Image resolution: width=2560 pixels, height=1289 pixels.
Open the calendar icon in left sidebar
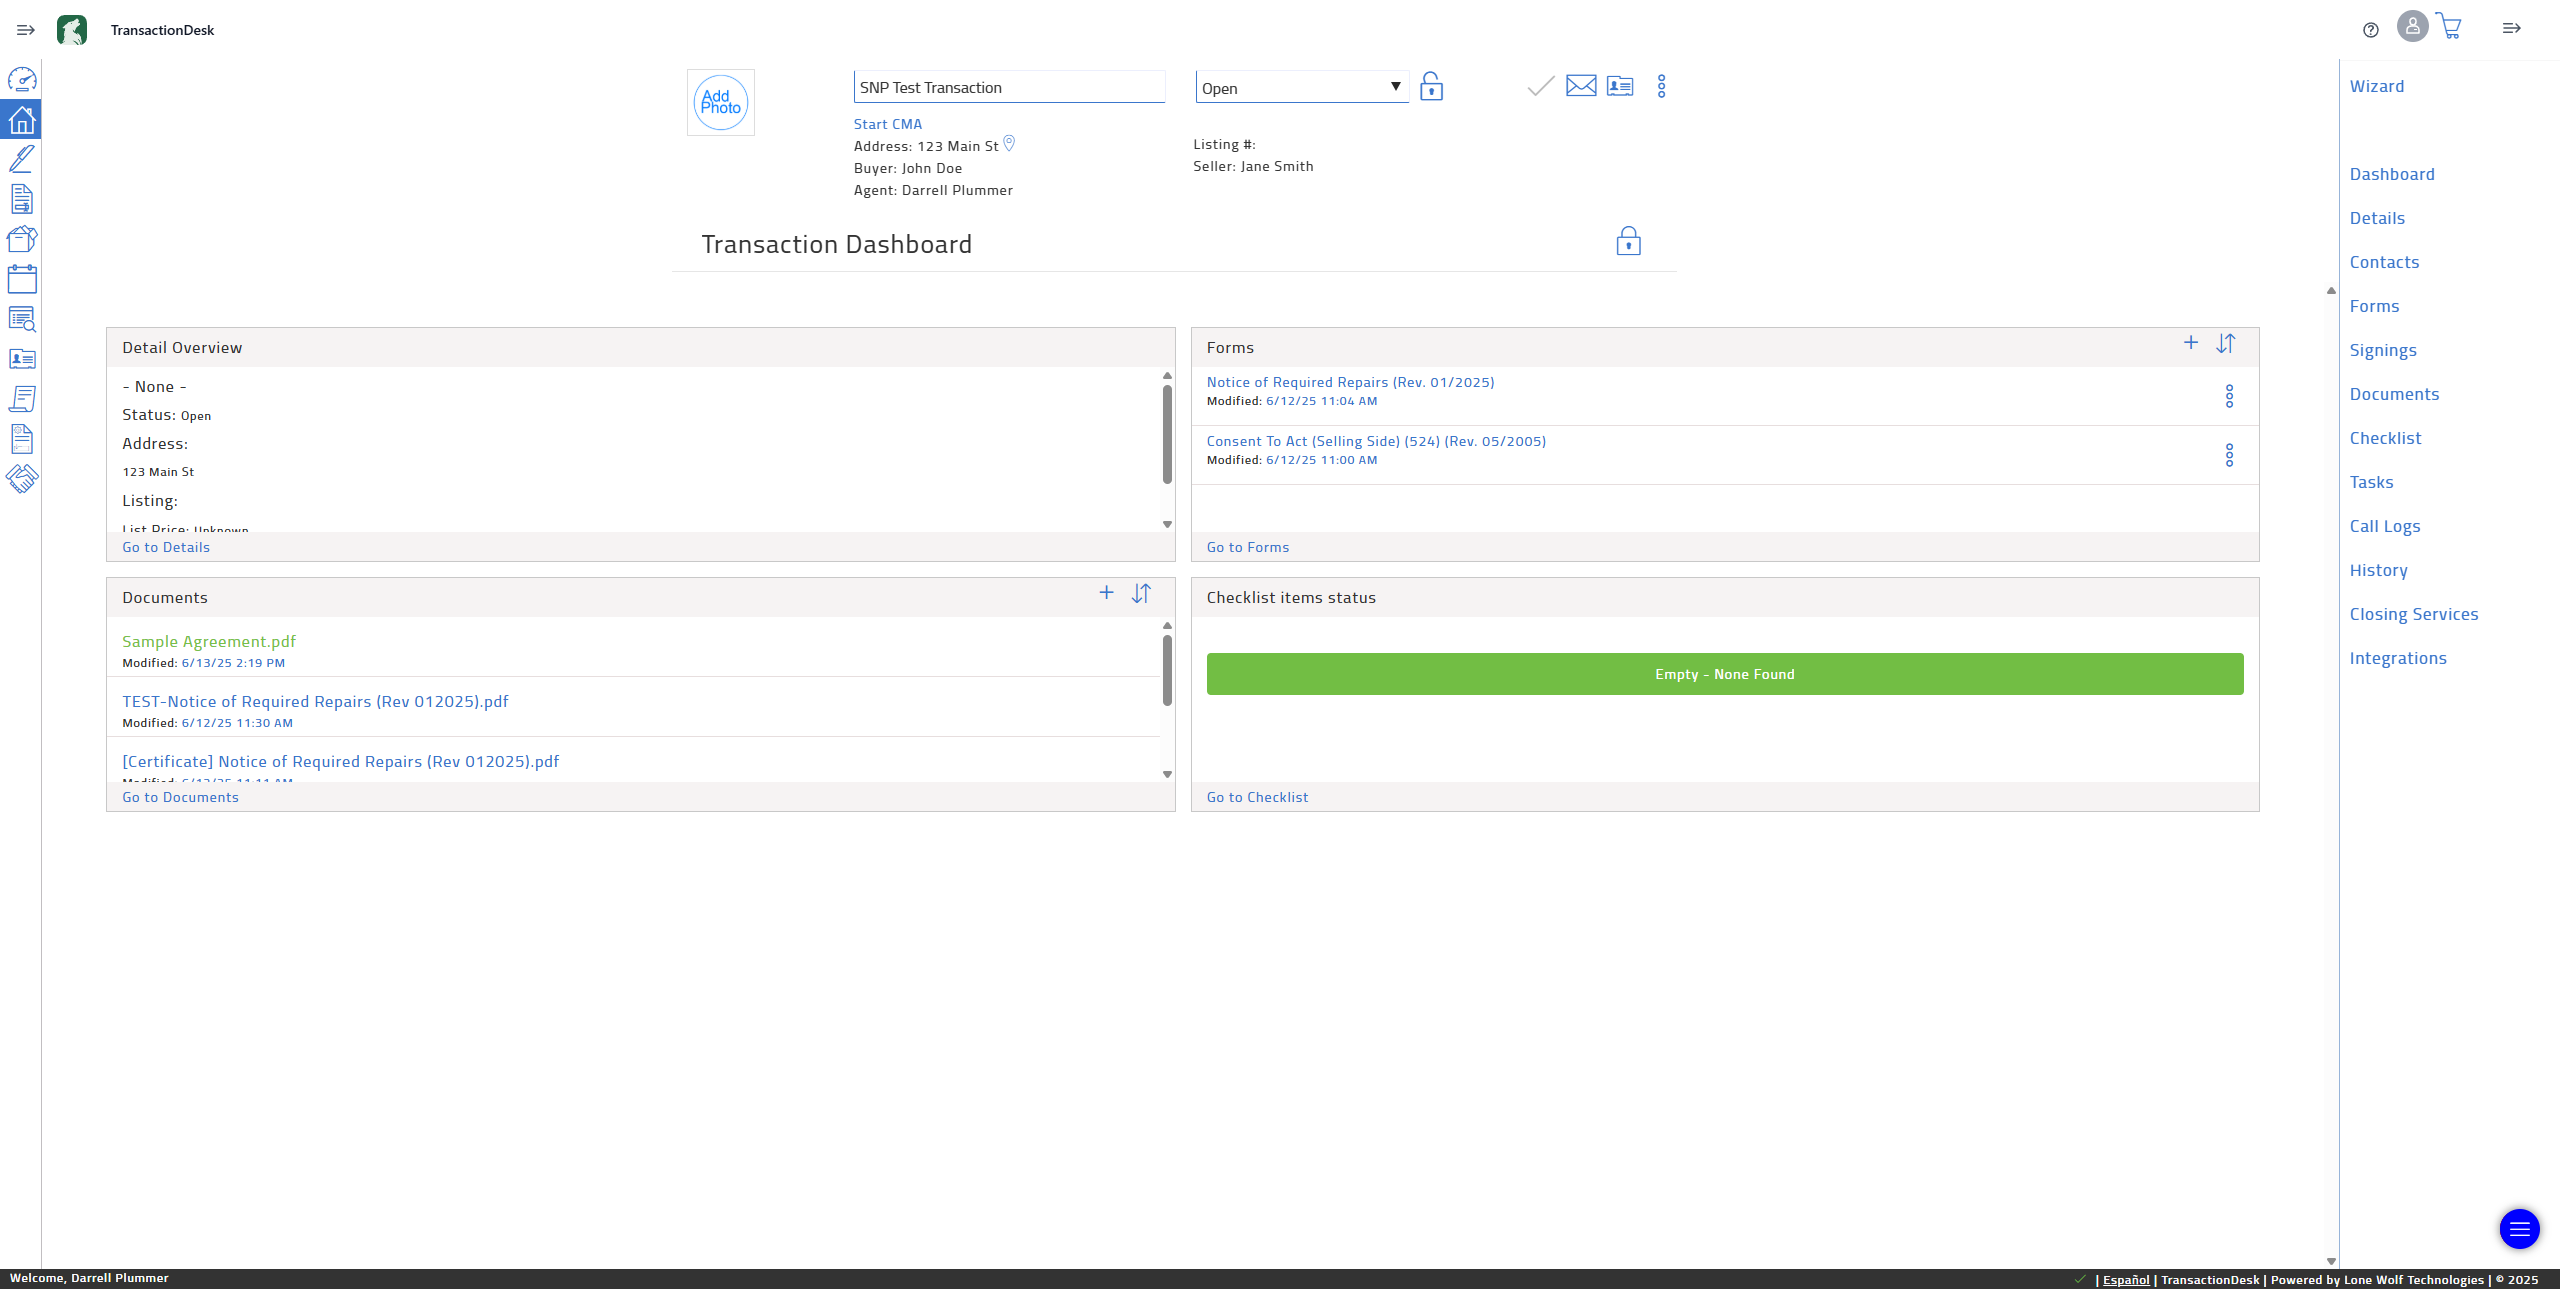click(22, 279)
